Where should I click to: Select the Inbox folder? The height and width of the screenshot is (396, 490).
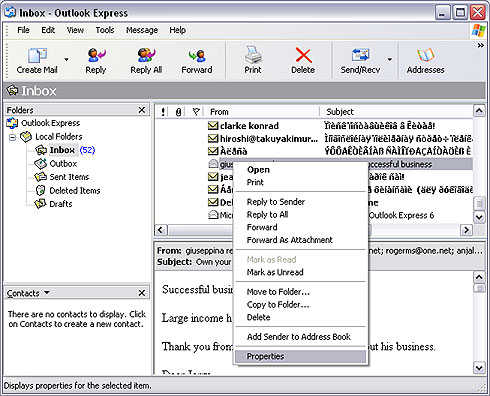click(62, 150)
